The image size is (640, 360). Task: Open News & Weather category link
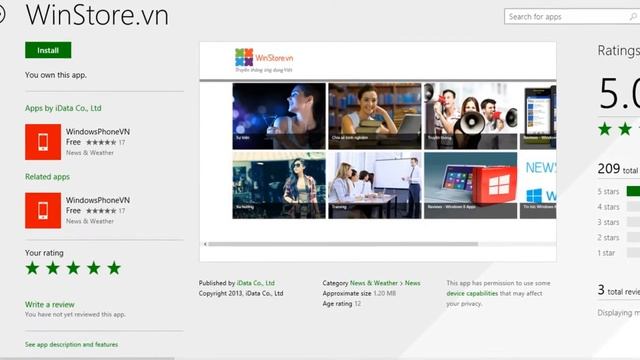point(374,283)
